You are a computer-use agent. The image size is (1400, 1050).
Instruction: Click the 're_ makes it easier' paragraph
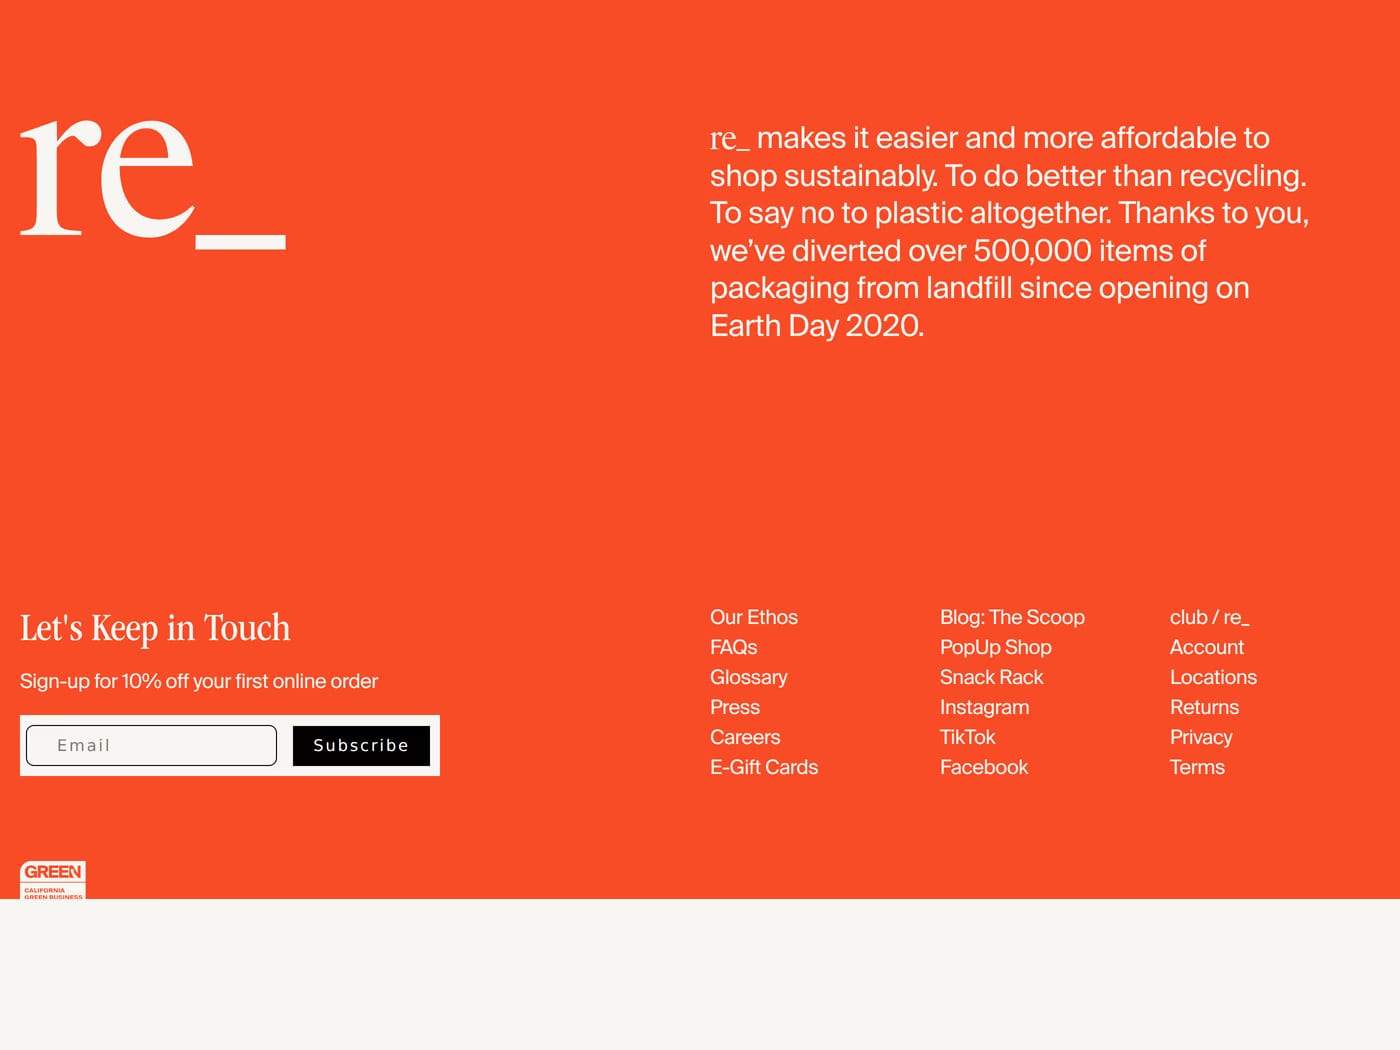pyautogui.click(x=1009, y=231)
